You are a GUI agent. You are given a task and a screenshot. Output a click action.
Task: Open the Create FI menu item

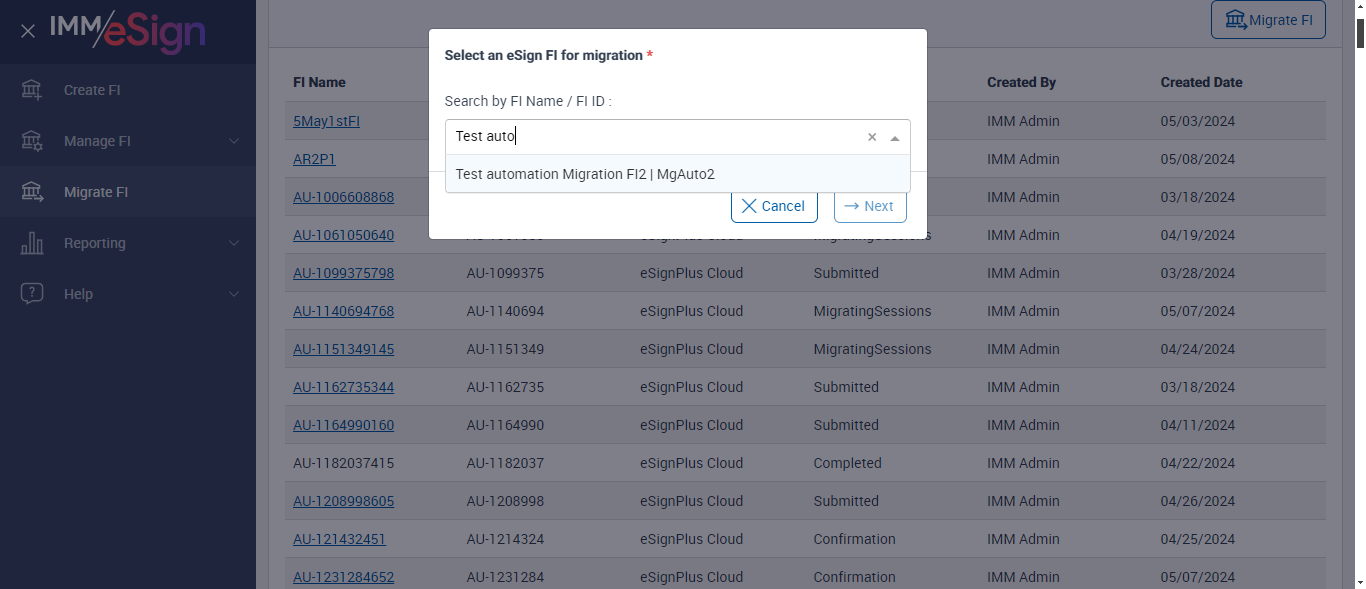pos(92,90)
